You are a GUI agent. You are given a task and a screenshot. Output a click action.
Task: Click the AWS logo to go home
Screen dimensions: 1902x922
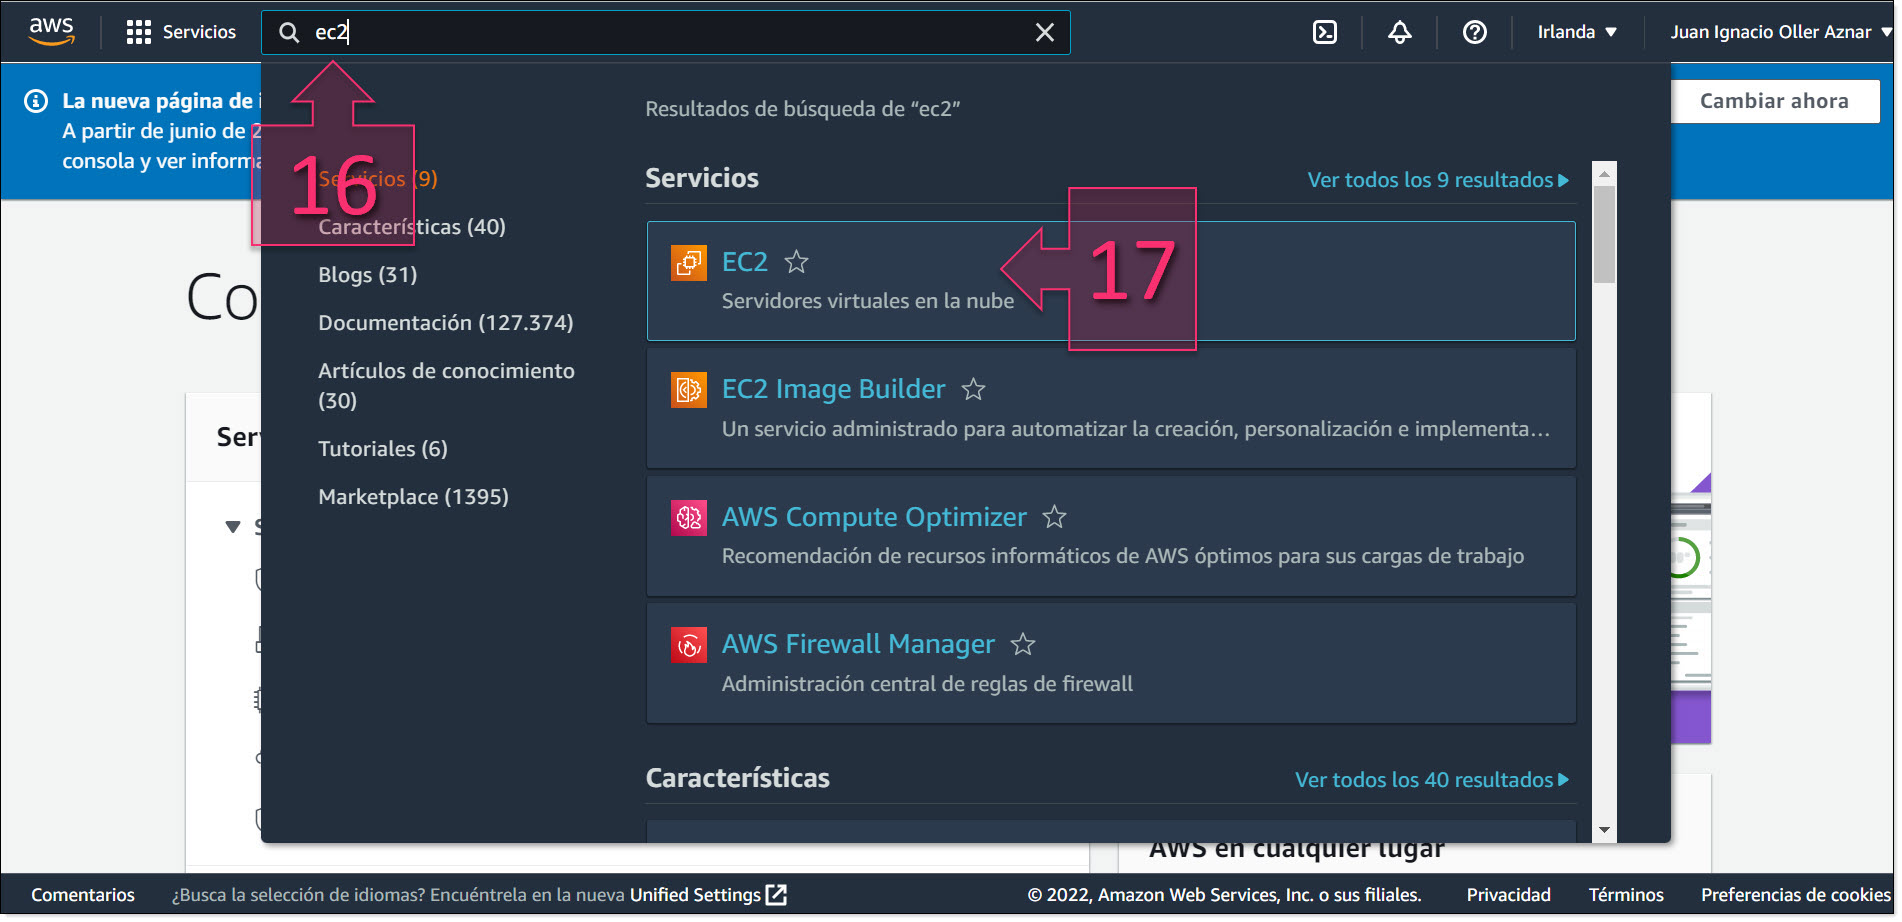point(51,31)
